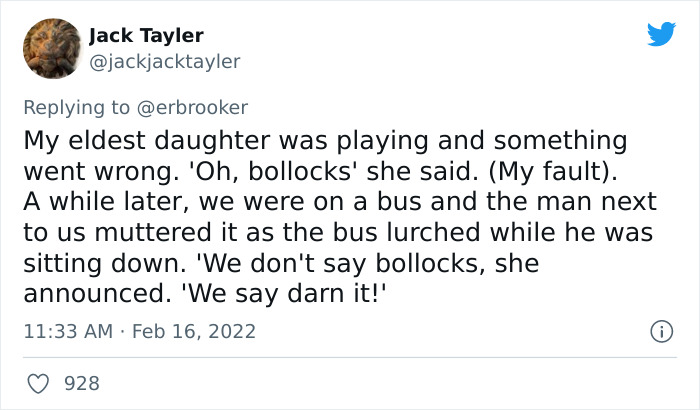
Task: Like the tweet with the heart icon
Action: (x=40, y=383)
